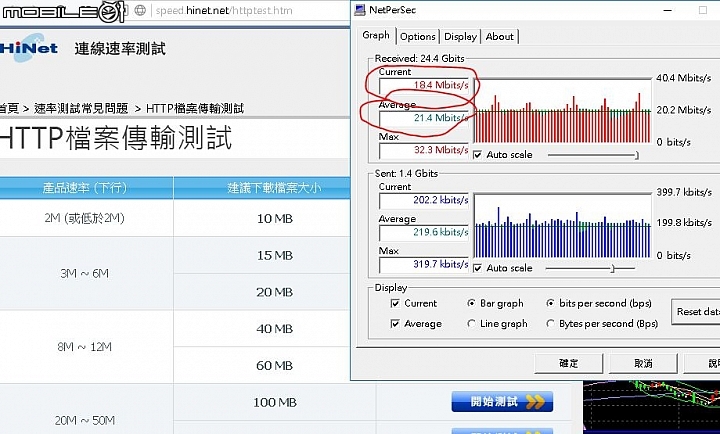Viewport: 720px width, 434px height.
Task: Open the 速率測試常見問題 breadcrumb link
Action: tap(81, 108)
